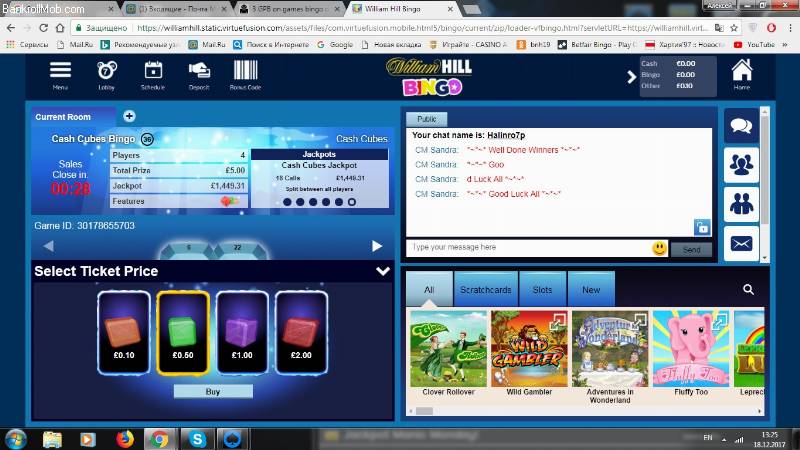Viewport: 800px width, 450px height.
Task: Click the Buy button
Action: (x=213, y=392)
